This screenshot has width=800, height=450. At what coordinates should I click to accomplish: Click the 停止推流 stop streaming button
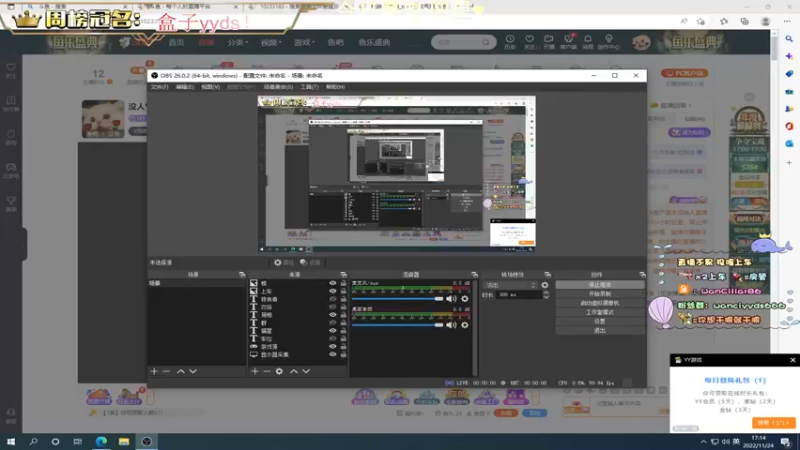coord(599,285)
